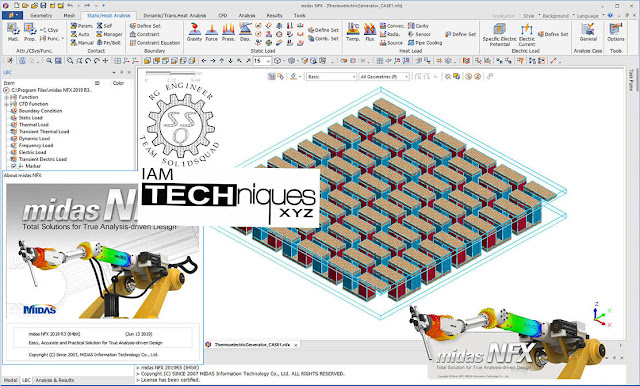Image resolution: width=640 pixels, height=386 pixels.
Task: Click the Comb. Set button
Action: (324, 38)
